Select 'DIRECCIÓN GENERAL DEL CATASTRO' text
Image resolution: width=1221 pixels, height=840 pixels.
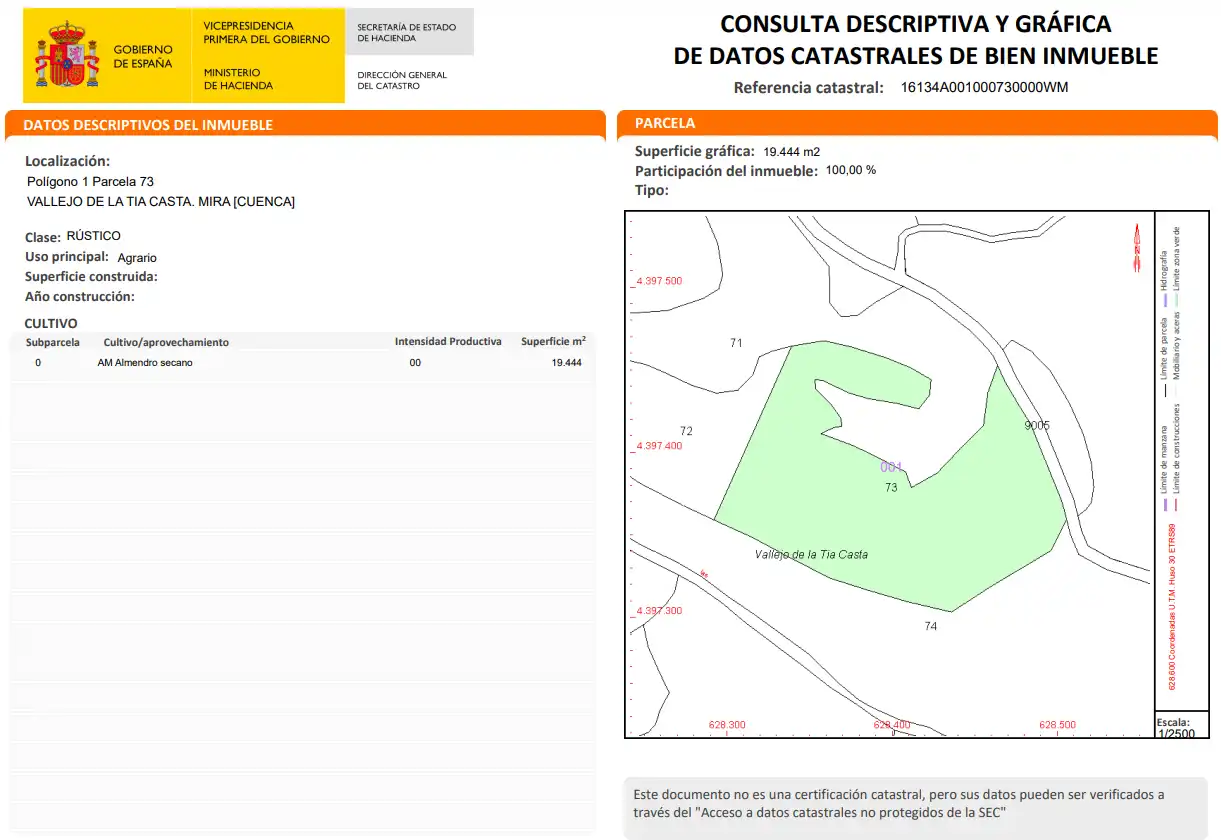click(x=402, y=80)
